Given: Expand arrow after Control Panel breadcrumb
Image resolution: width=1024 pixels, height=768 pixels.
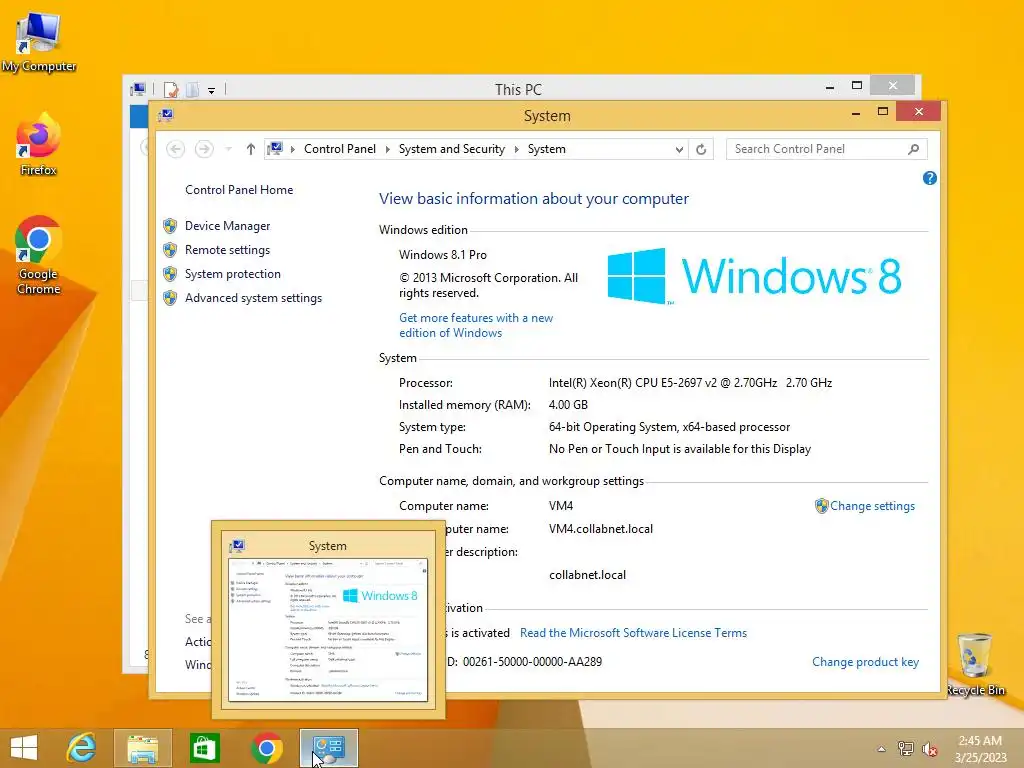Looking at the screenshot, I should [x=387, y=150].
